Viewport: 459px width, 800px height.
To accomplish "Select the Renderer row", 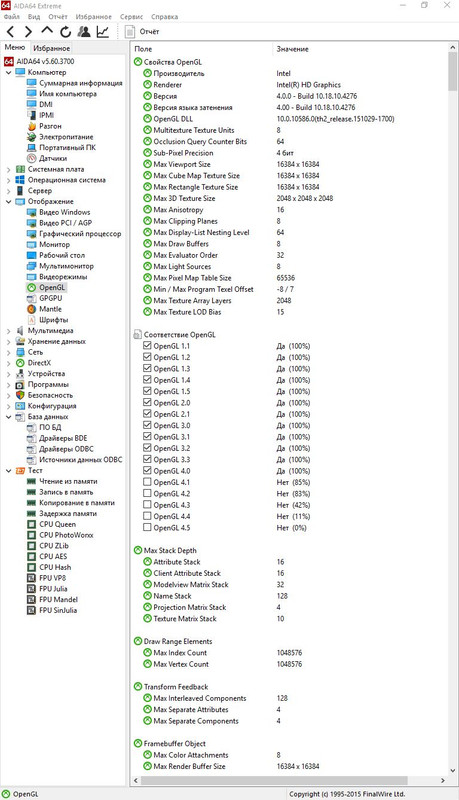I will tap(289, 85).
